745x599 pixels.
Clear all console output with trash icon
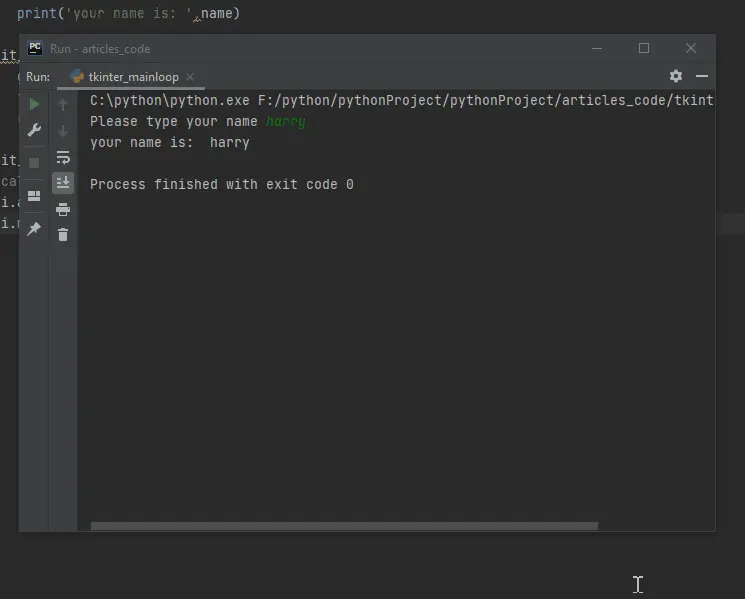[x=63, y=235]
